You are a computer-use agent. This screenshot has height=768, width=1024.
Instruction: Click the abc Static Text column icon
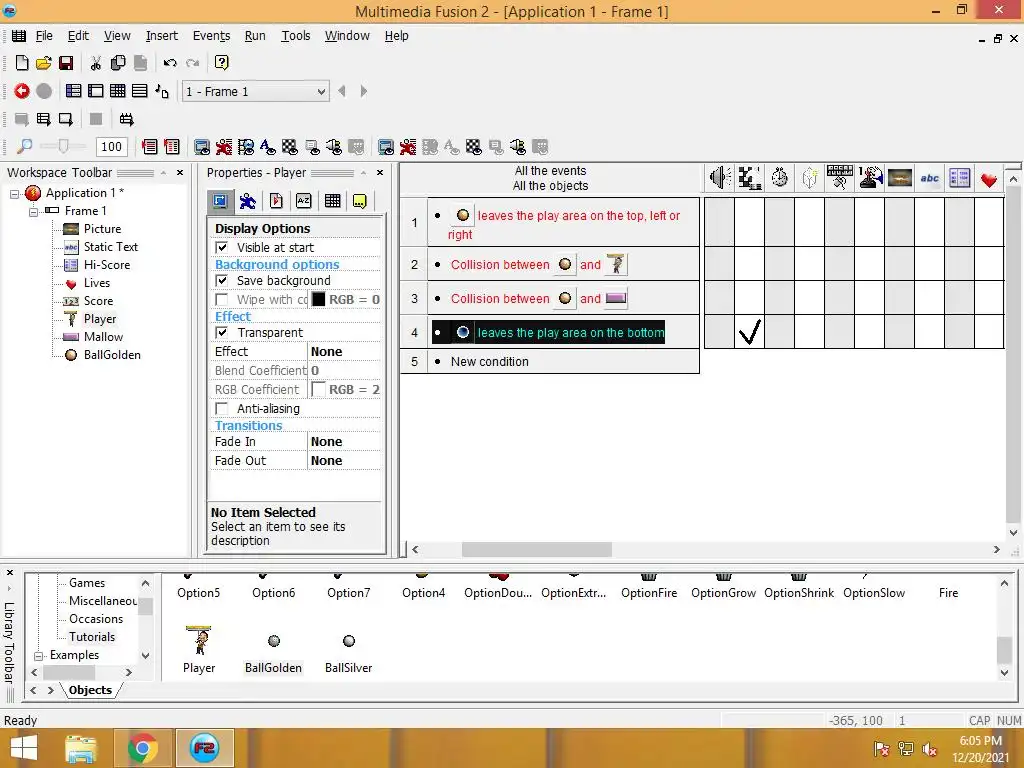tap(930, 178)
